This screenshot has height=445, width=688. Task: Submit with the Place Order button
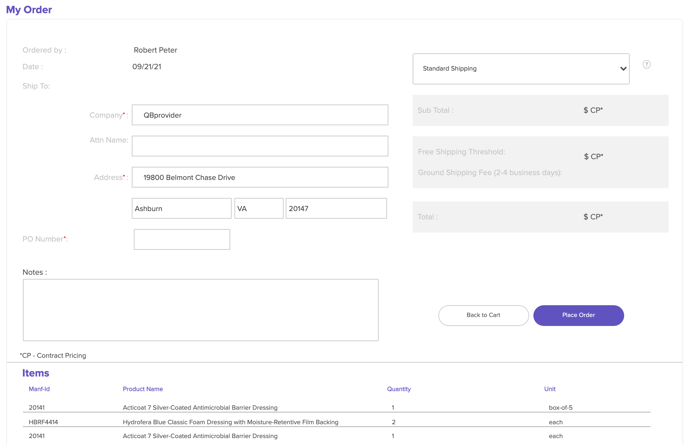(x=578, y=315)
